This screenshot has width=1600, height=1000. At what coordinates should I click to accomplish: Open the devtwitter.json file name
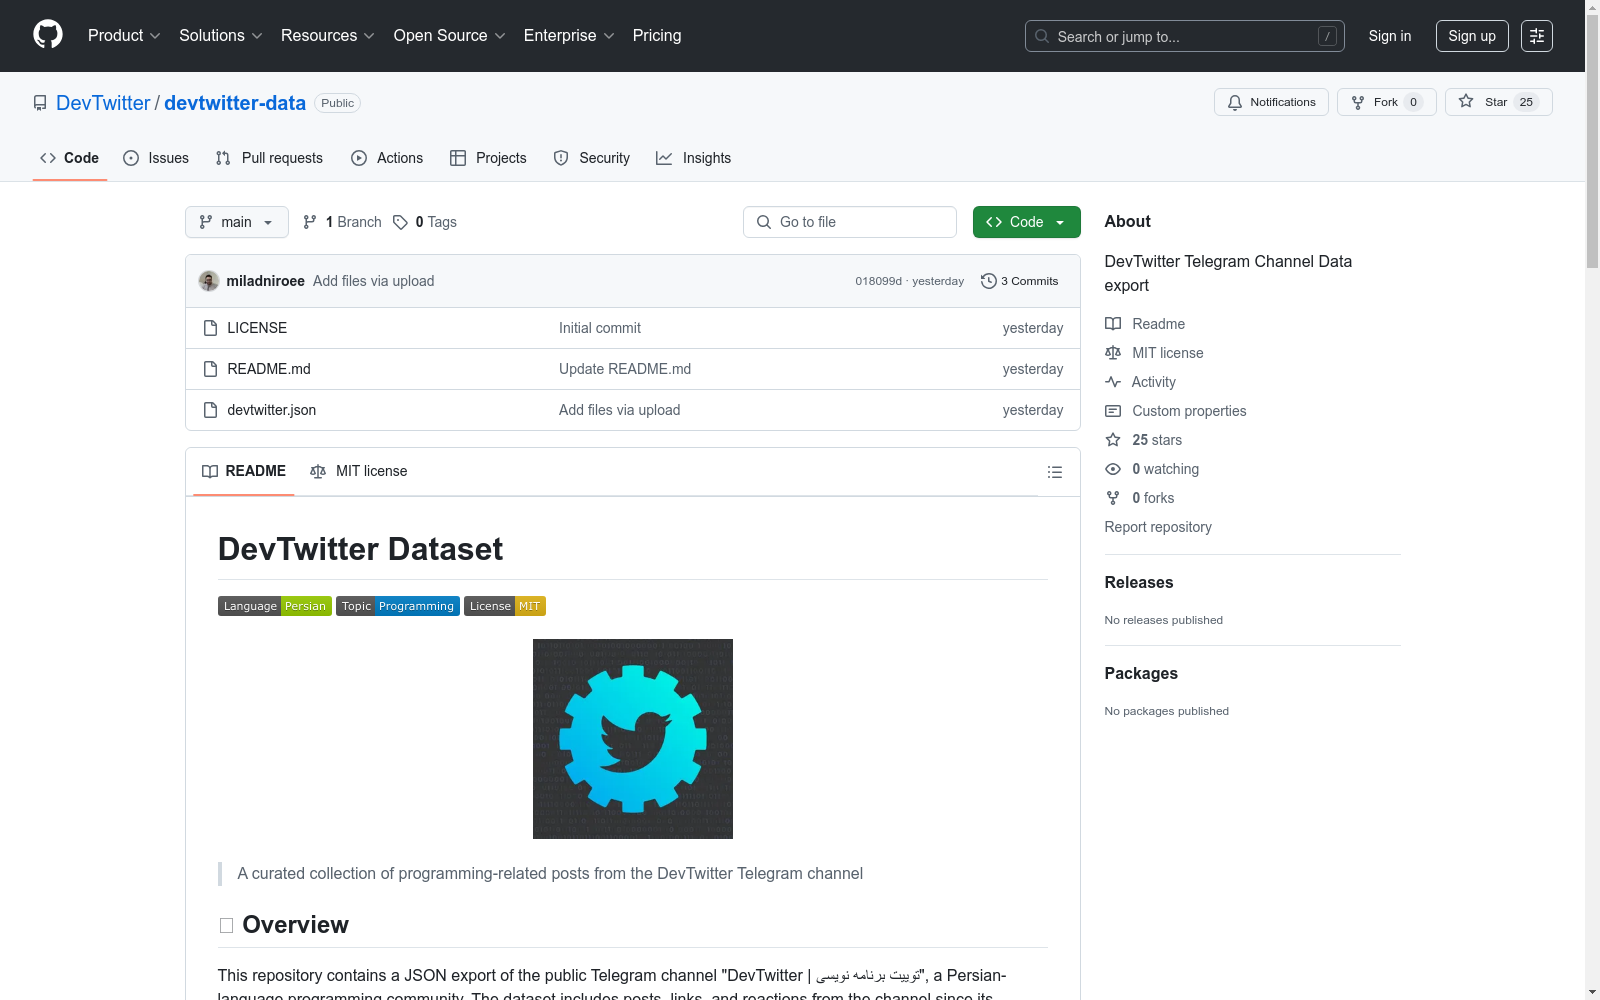tap(272, 410)
